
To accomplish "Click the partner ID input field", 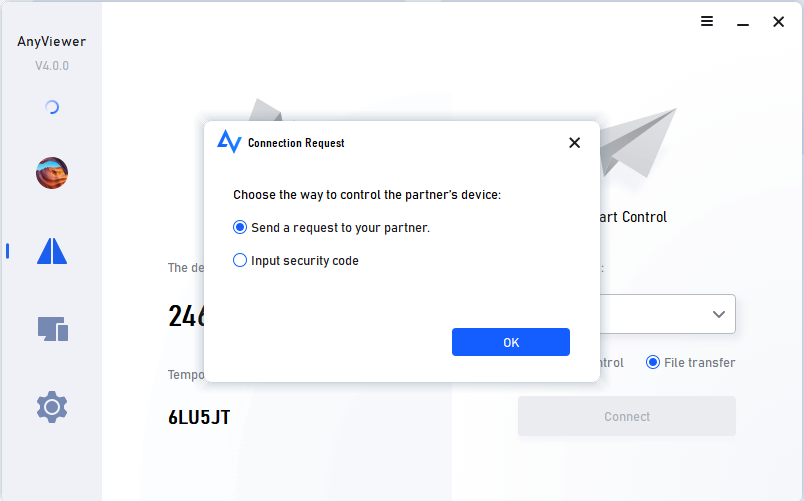I will point(668,314).
